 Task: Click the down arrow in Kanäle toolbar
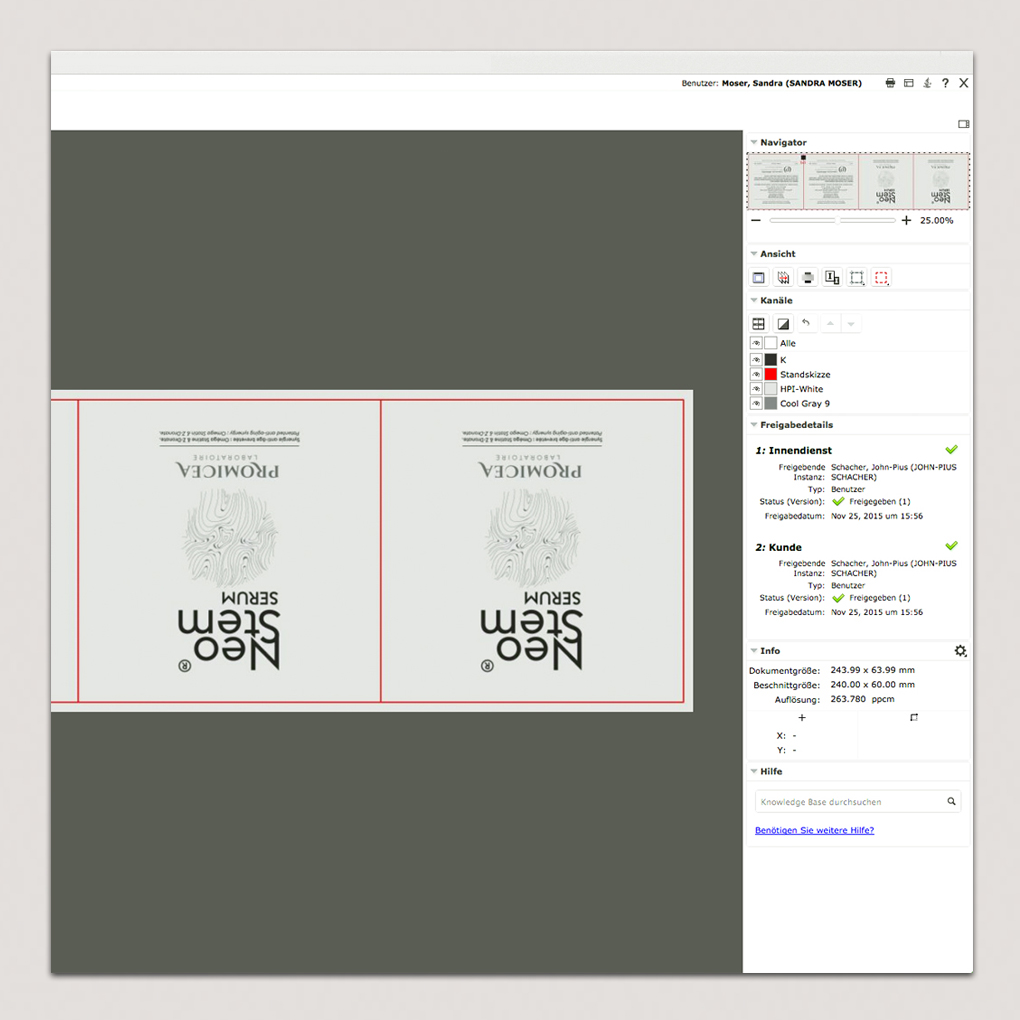851,323
